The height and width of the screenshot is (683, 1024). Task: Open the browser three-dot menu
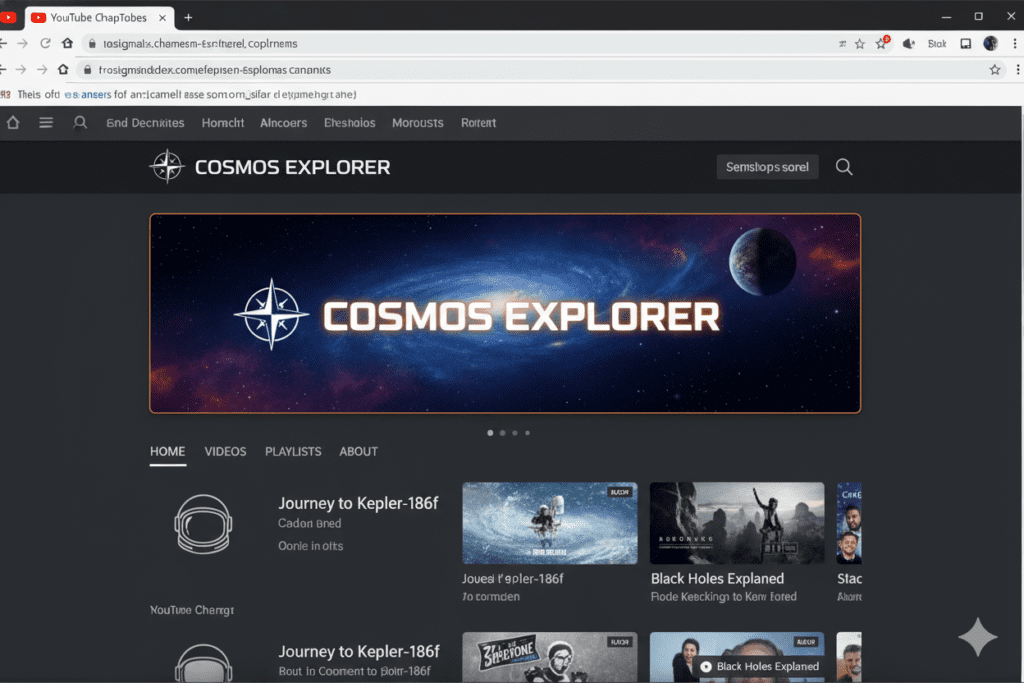pyautogui.click(x=1013, y=43)
